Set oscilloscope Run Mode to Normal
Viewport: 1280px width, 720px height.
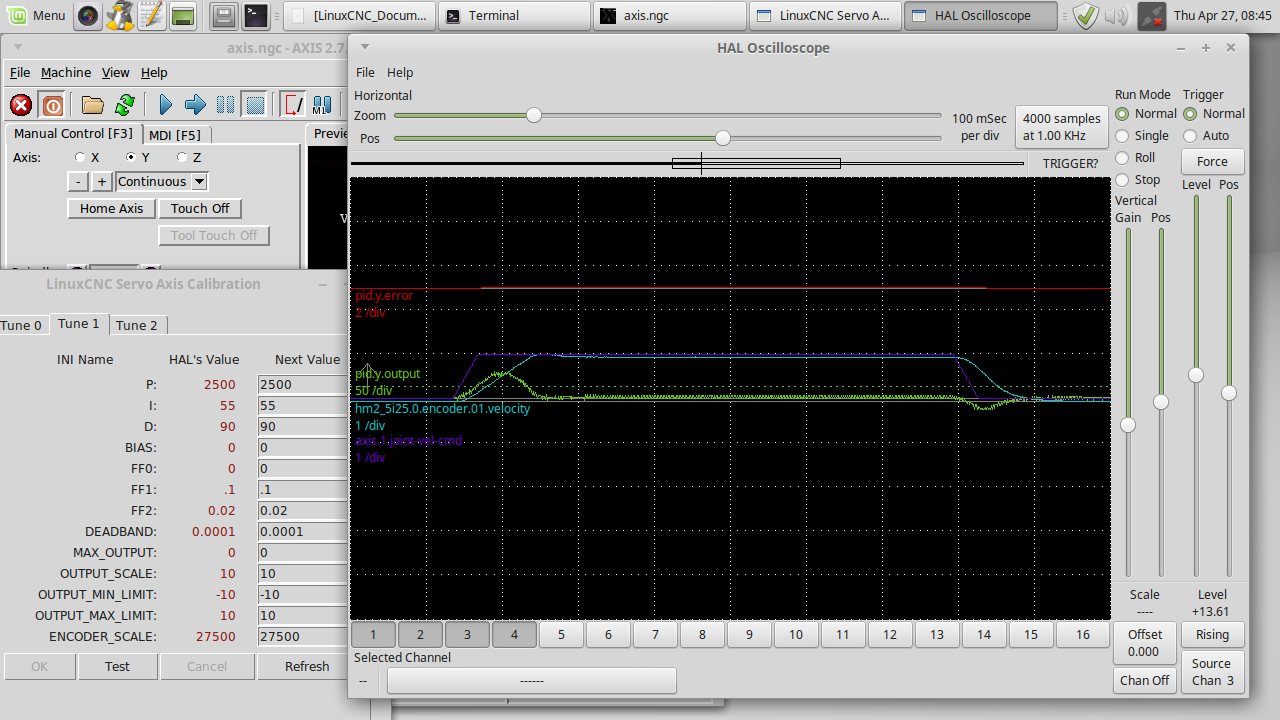[1122, 114]
